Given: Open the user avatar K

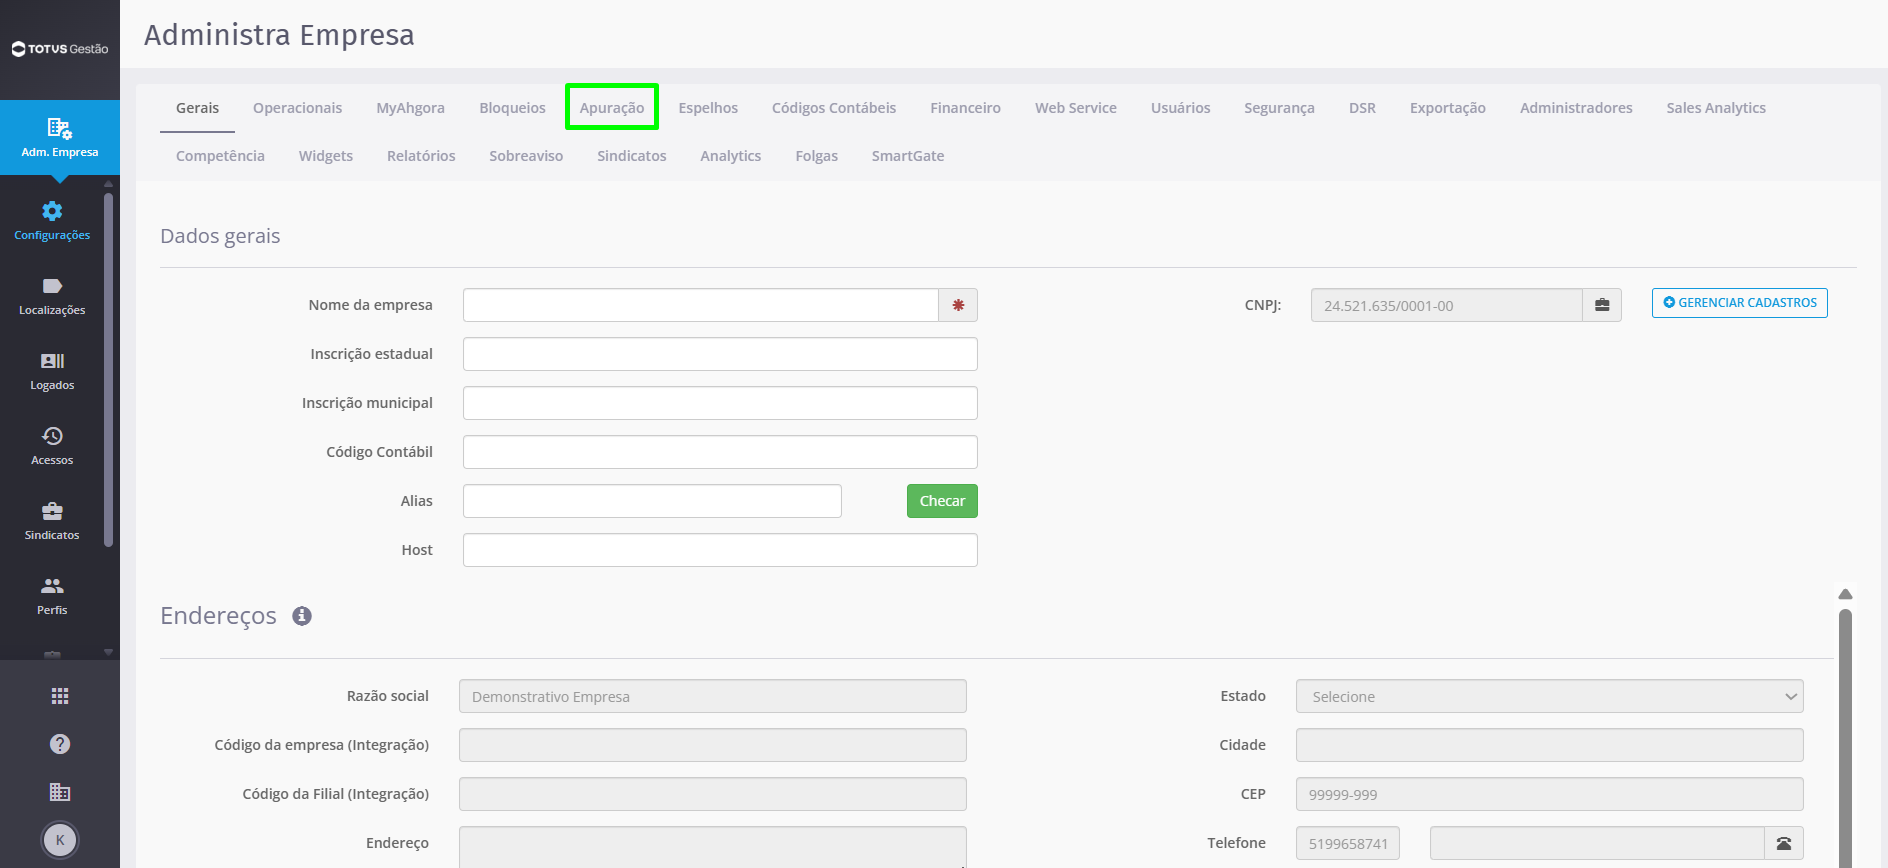Looking at the screenshot, I should point(60,840).
